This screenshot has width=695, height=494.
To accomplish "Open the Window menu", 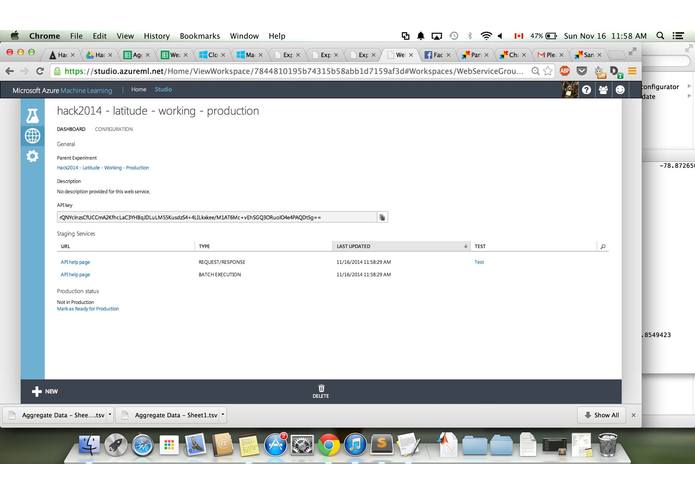I will click(x=244, y=36).
